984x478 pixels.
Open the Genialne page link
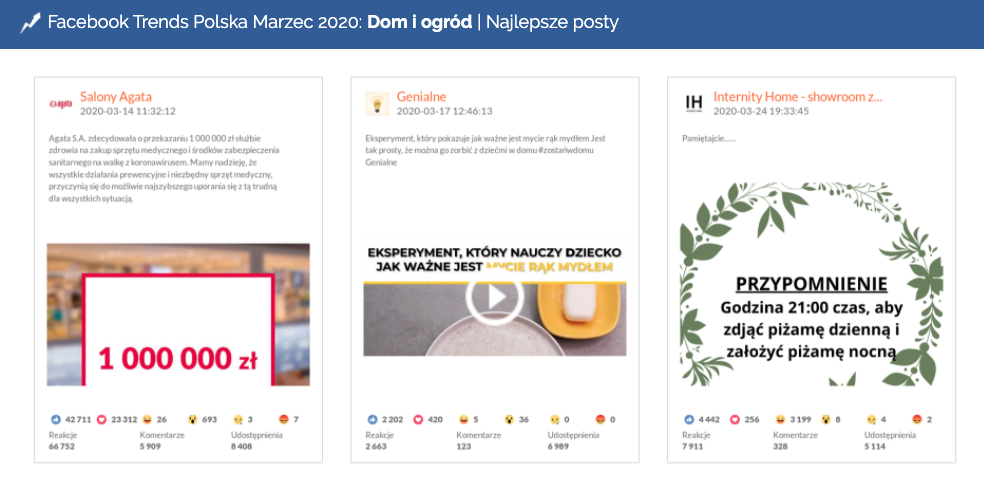[x=420, y=97]
